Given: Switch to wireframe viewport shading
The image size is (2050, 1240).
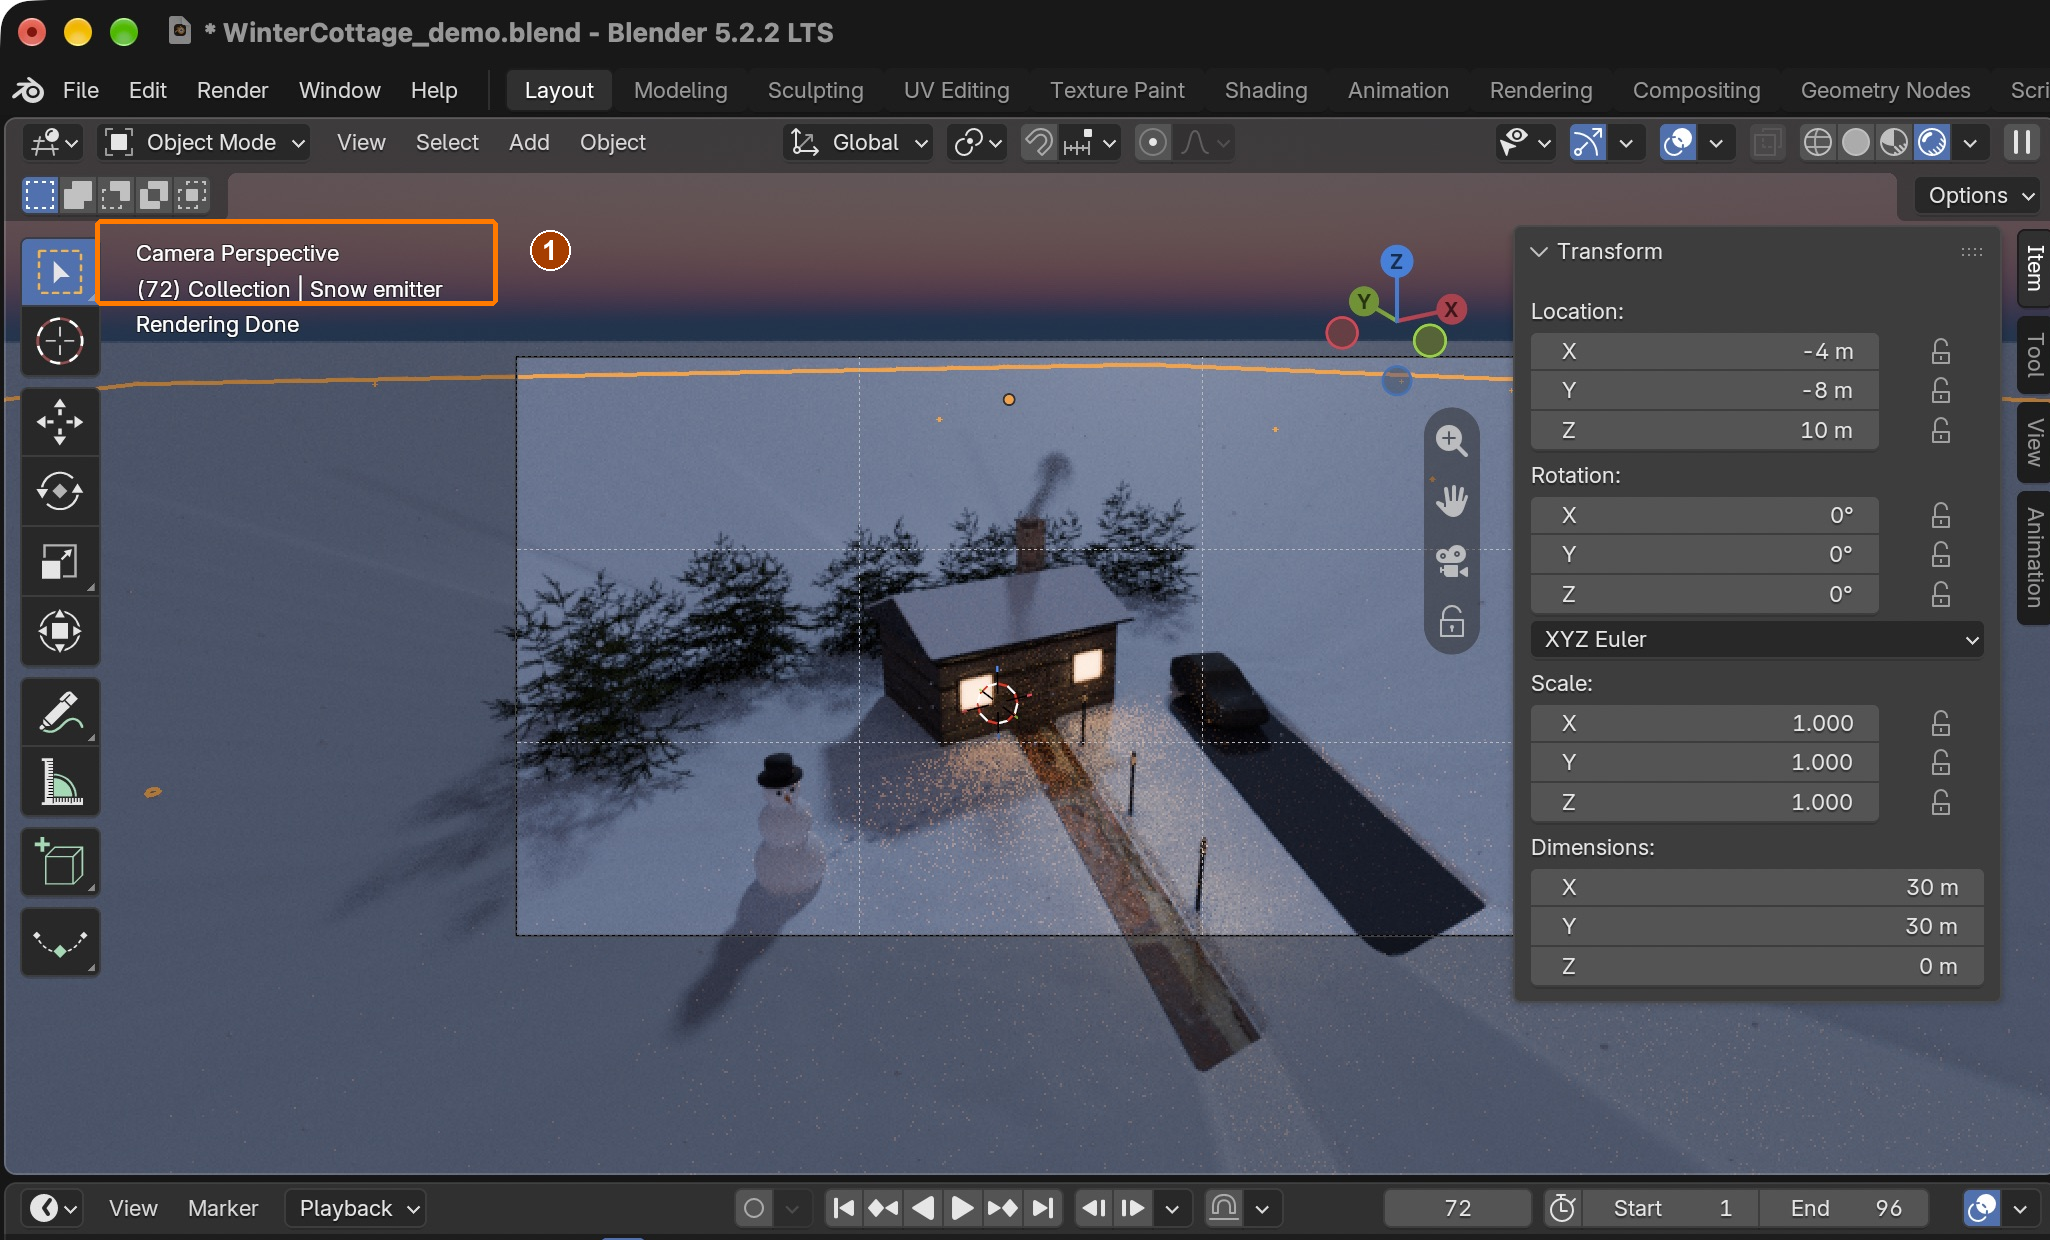Looking at the screenshot, I should [1817, 143].
